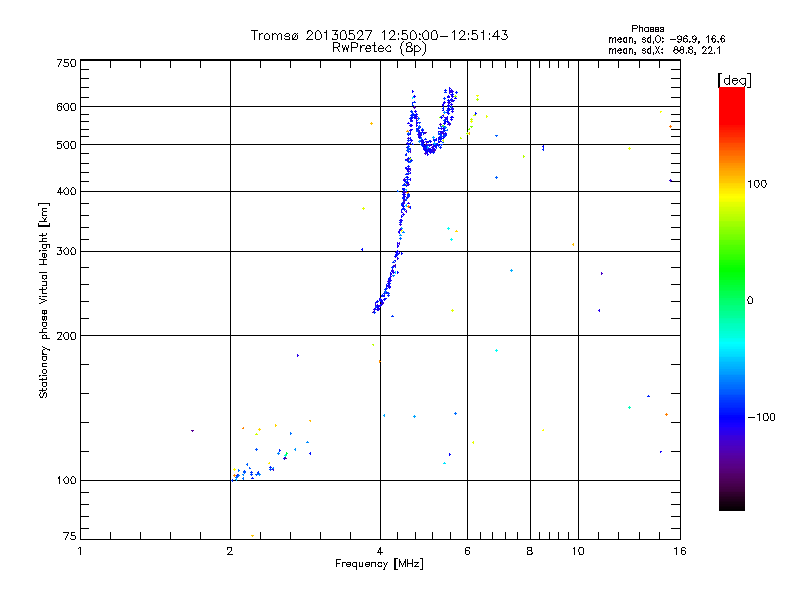Click y-axis tick label '75'
This screenshot has width=800, height=600.
[x=70, y=536]
